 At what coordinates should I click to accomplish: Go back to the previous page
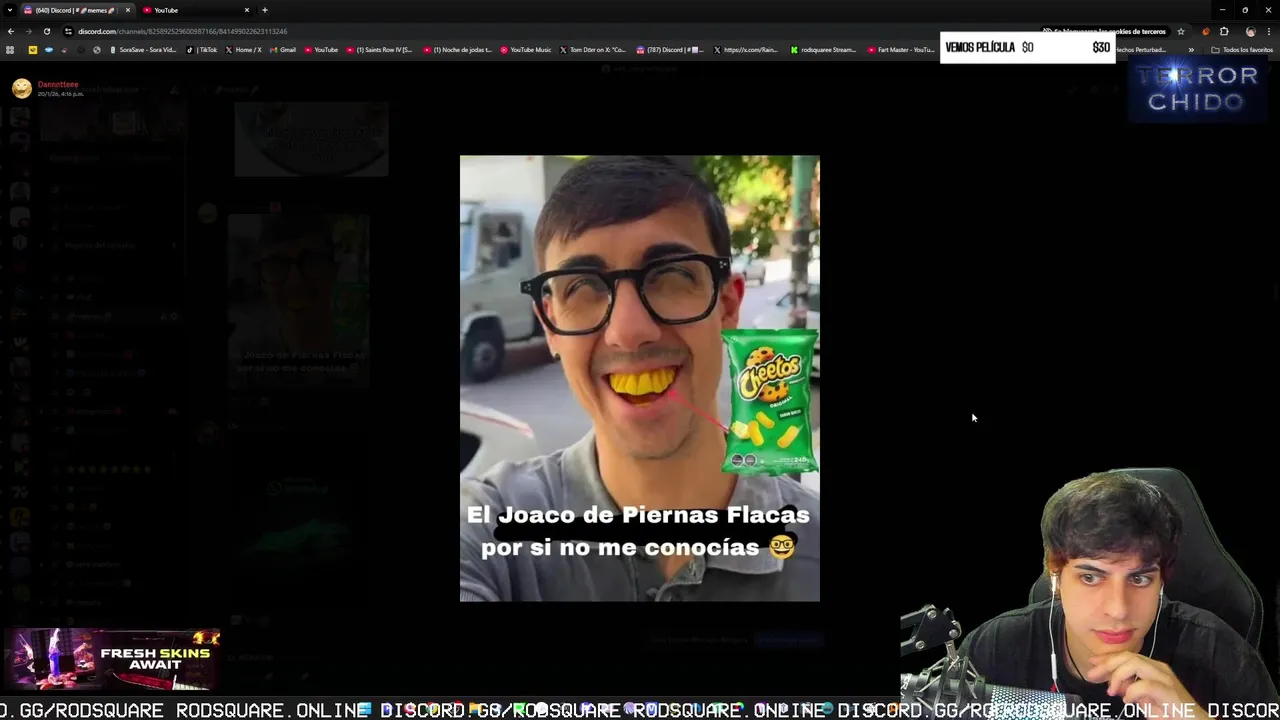click(x=10, y=31)
